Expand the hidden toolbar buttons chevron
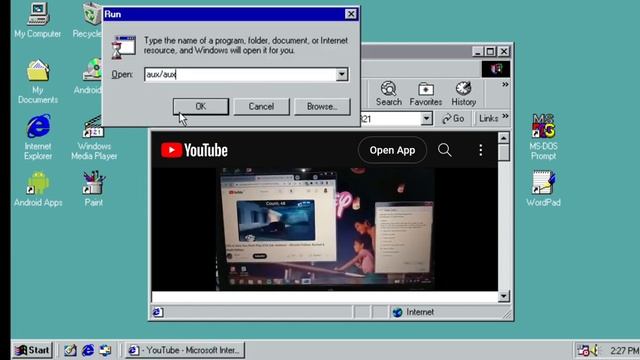 [505, 84]
